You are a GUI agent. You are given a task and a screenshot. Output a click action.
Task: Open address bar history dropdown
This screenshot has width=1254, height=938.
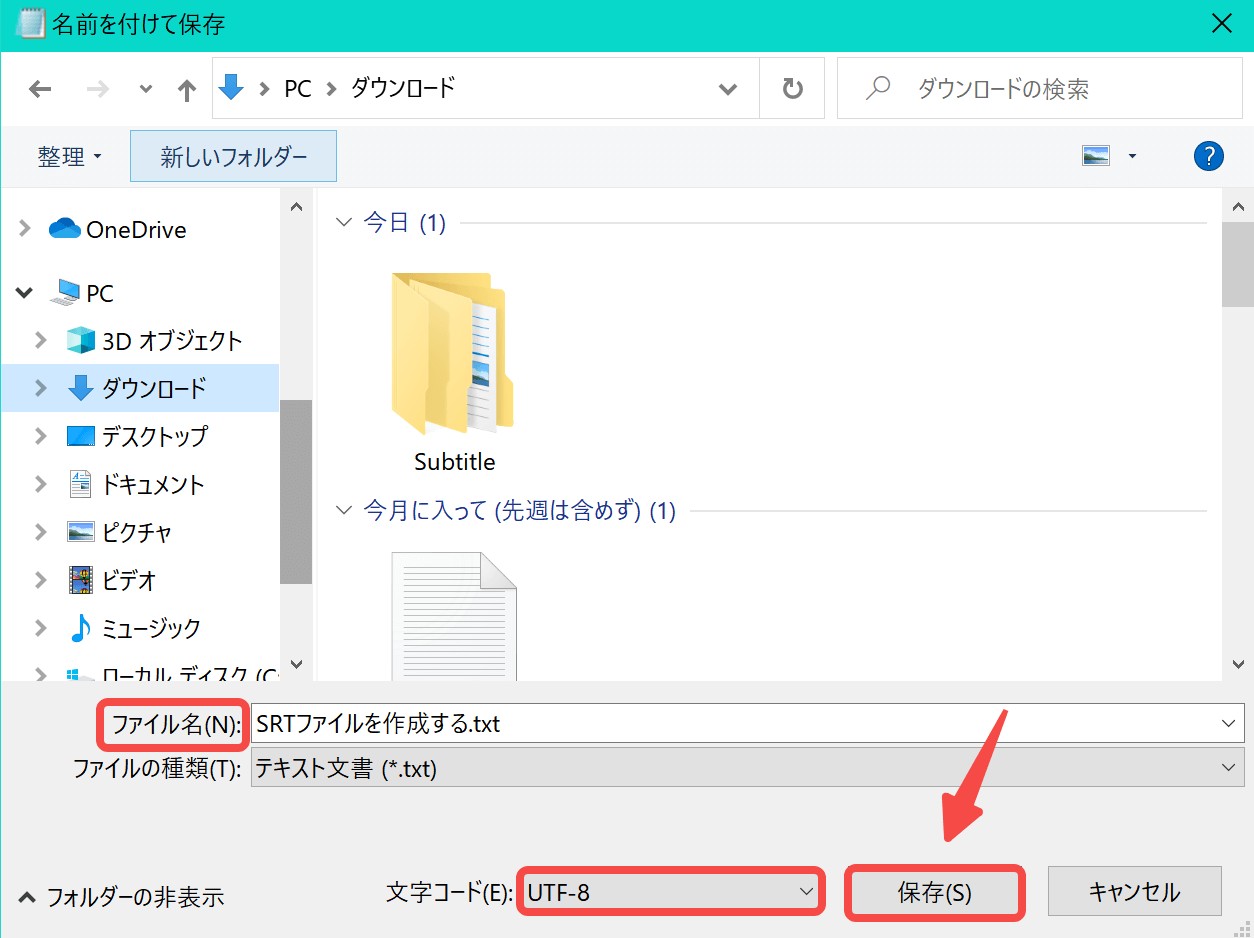click(x=728, y=89)
